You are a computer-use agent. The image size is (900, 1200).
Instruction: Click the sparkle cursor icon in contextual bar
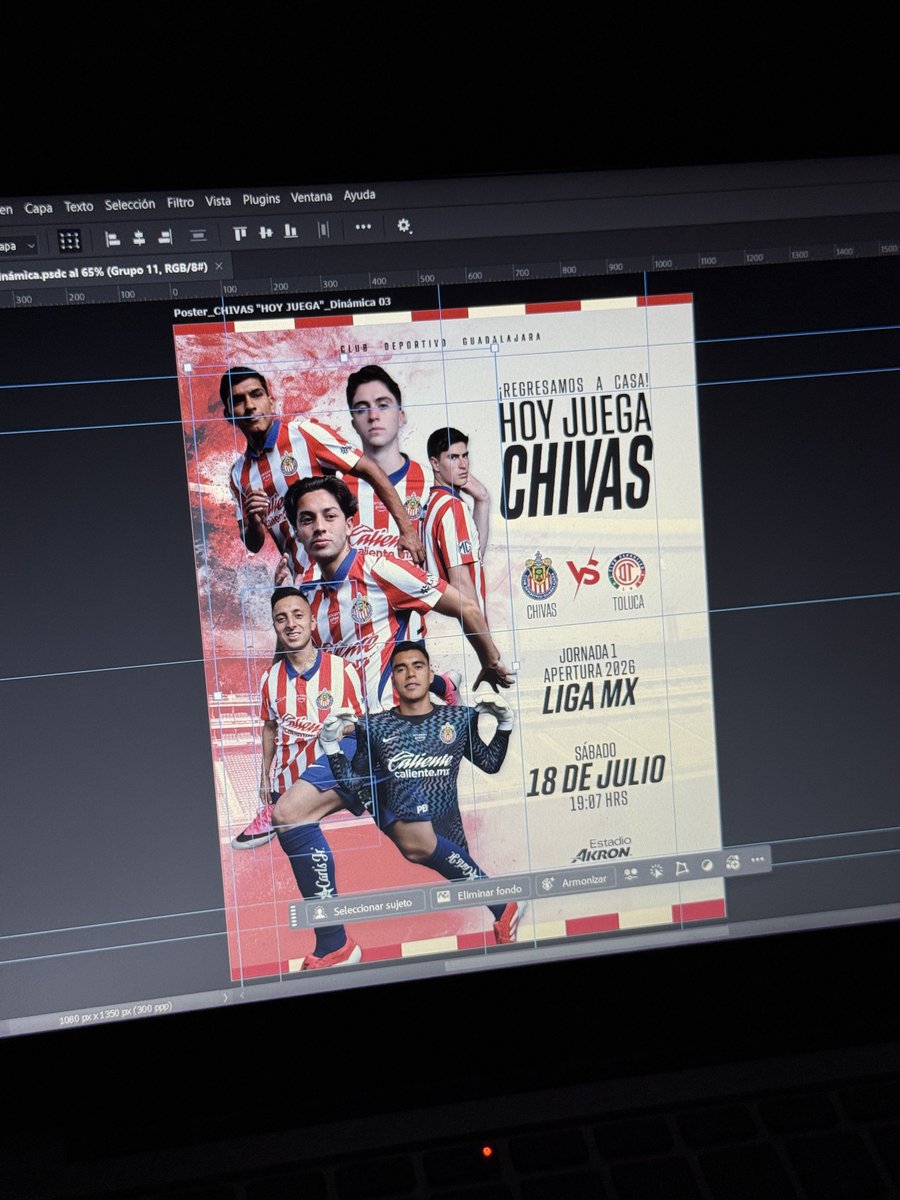pyautogui.click(x=656, y=870)
